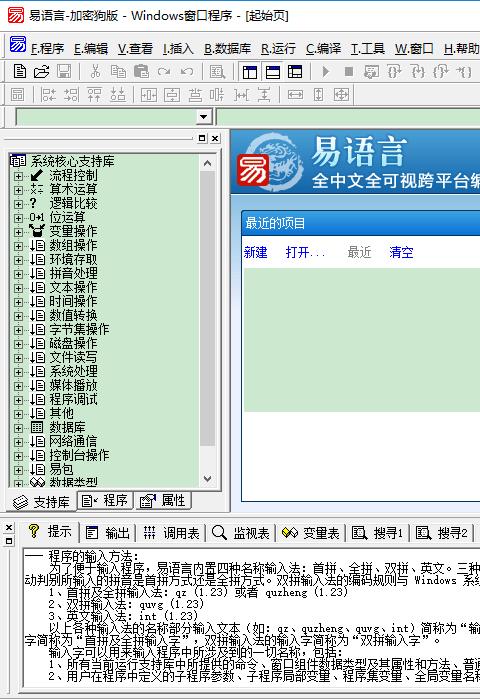The height and width of the screenshot is (700, 480).
Task: Open the 输出 bottom tab
Action: pyautogui.click(x=108, y=533)
